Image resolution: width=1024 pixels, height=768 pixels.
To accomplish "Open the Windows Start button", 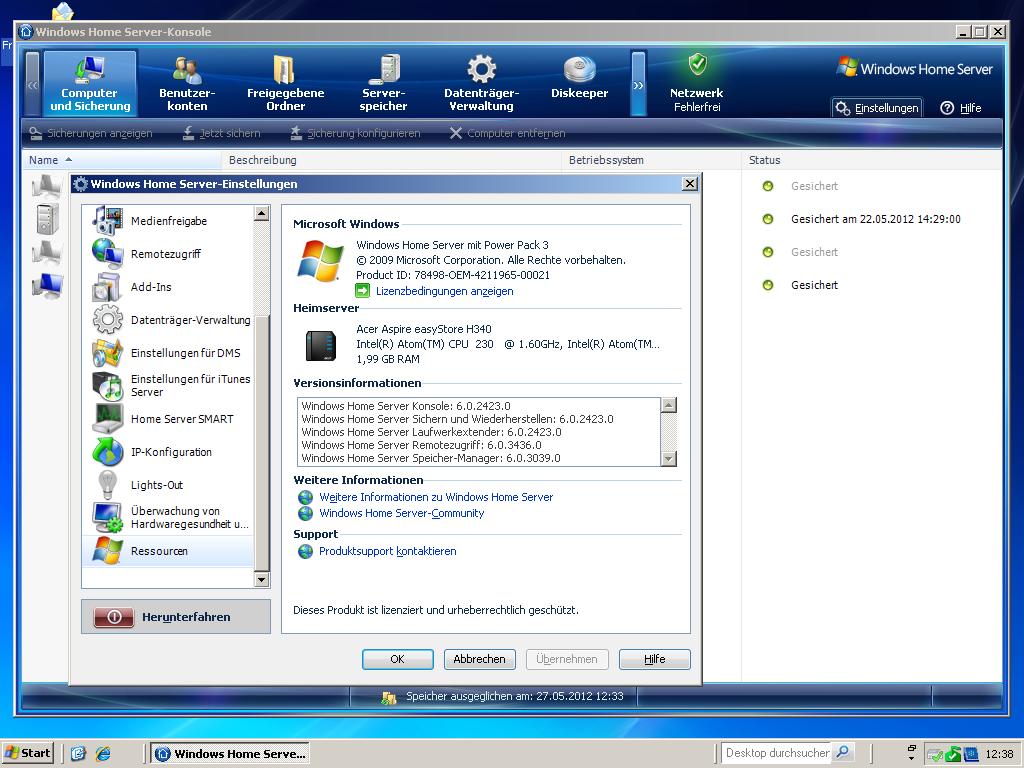I will (x=27, y=753).
